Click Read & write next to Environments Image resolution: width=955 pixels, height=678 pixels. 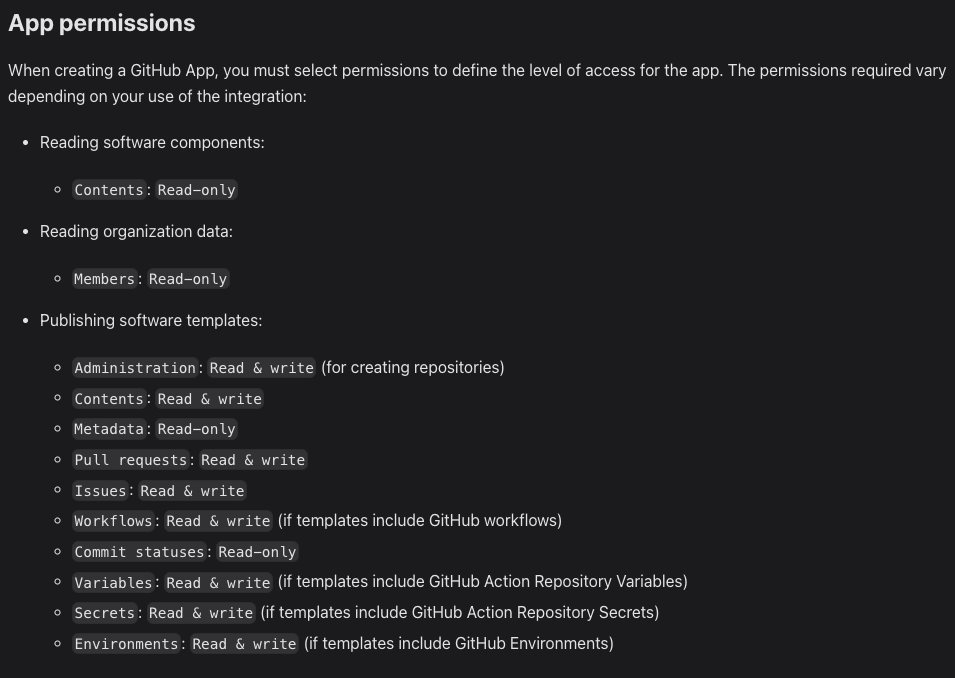(x=244, y=644)
